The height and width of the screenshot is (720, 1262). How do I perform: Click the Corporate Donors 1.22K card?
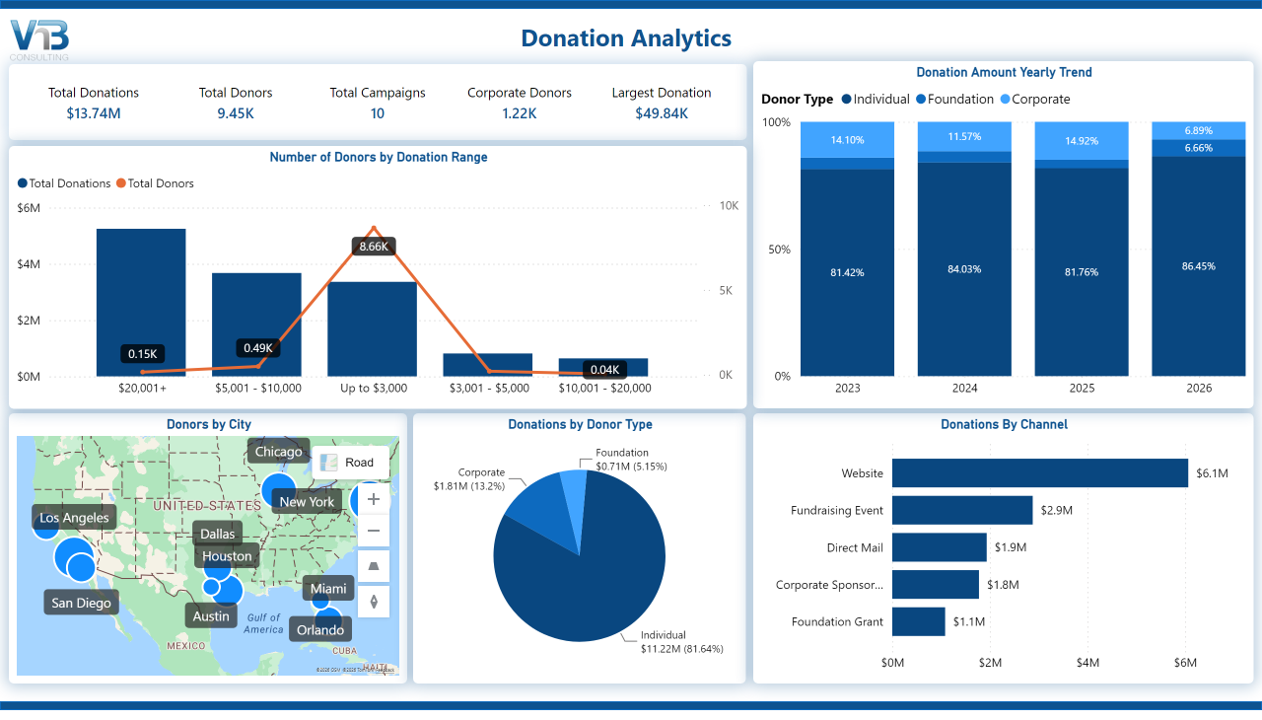pyautogui.click(x=519, y=103)
